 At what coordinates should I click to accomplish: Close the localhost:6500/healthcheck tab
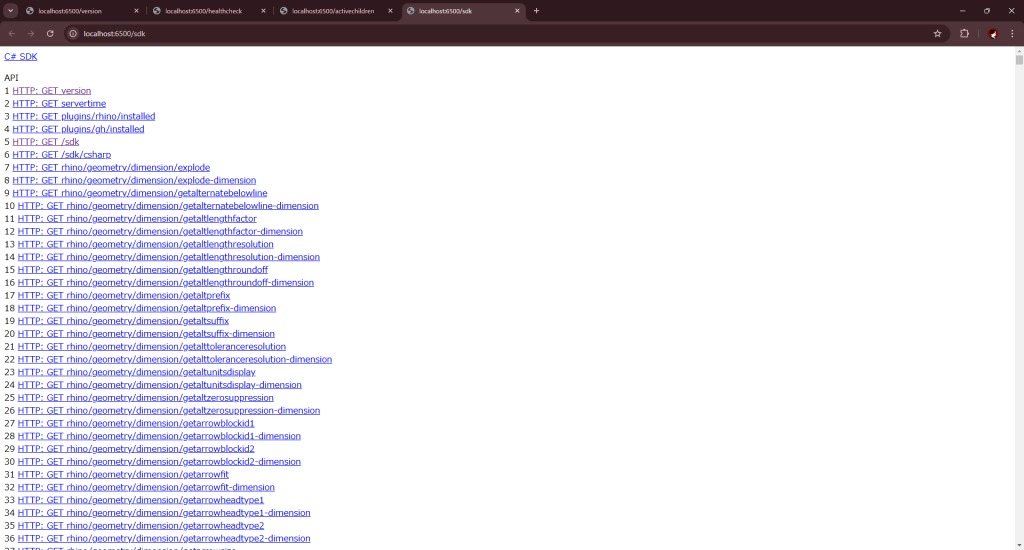(263, 11)
